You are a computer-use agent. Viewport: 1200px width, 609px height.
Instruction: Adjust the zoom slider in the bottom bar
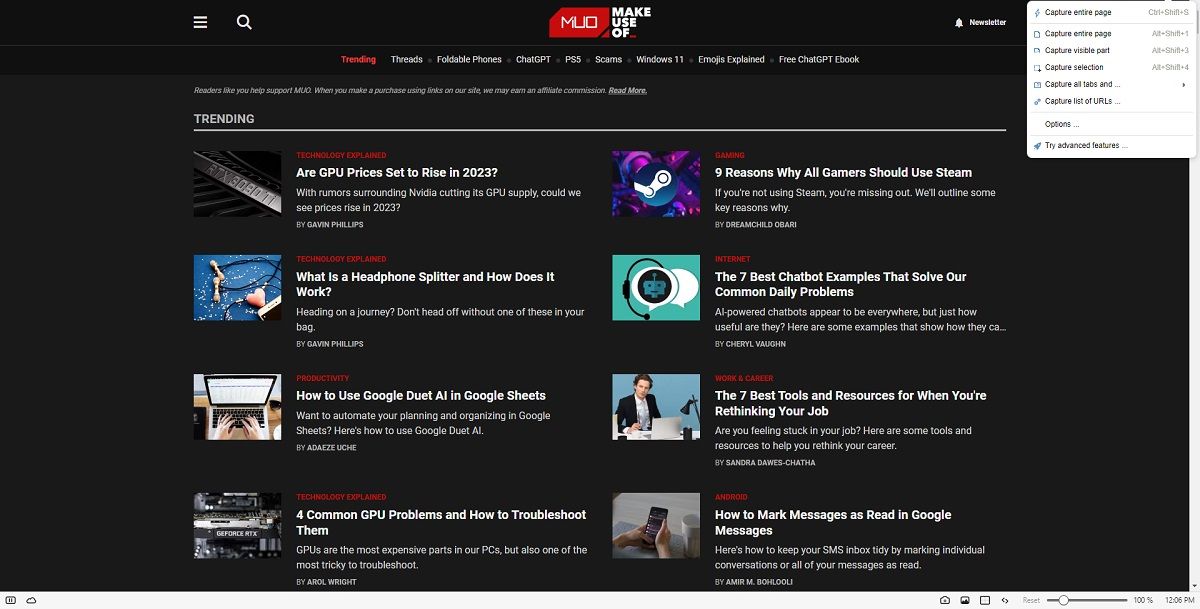[1065, 600]
